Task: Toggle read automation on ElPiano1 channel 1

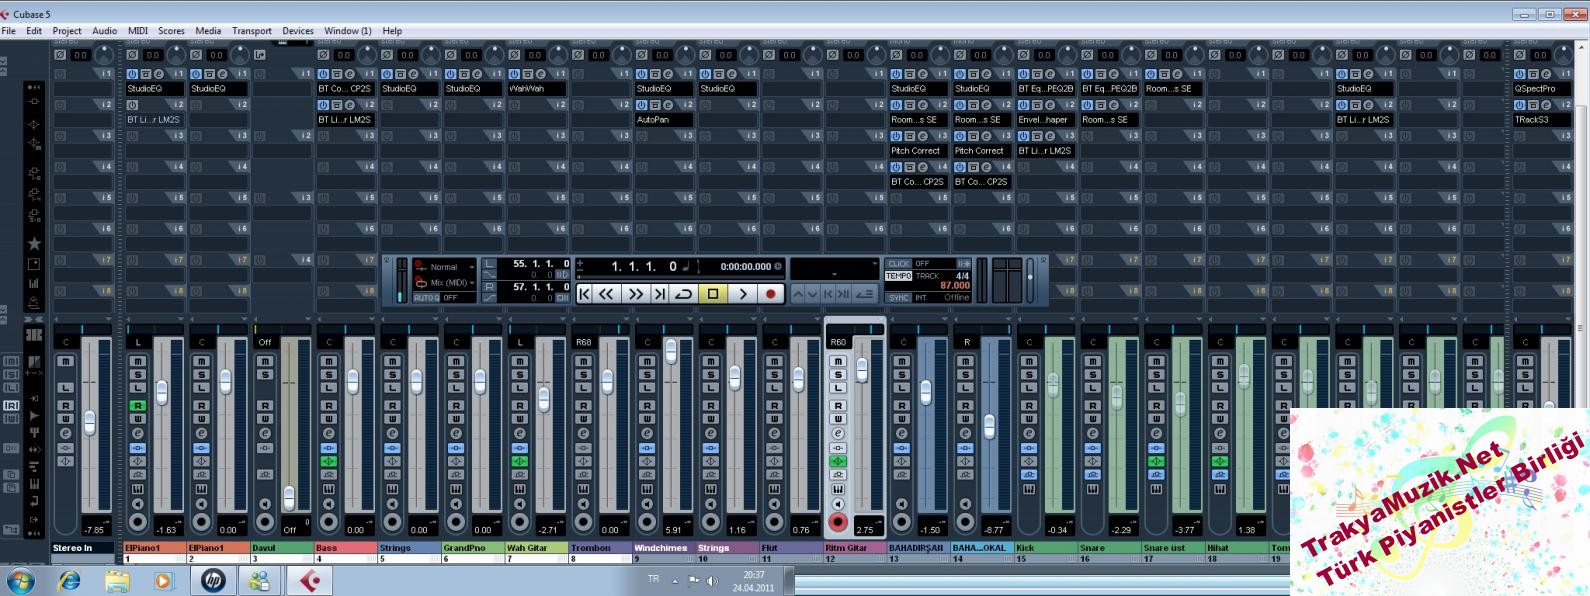Action: (138, 405)
